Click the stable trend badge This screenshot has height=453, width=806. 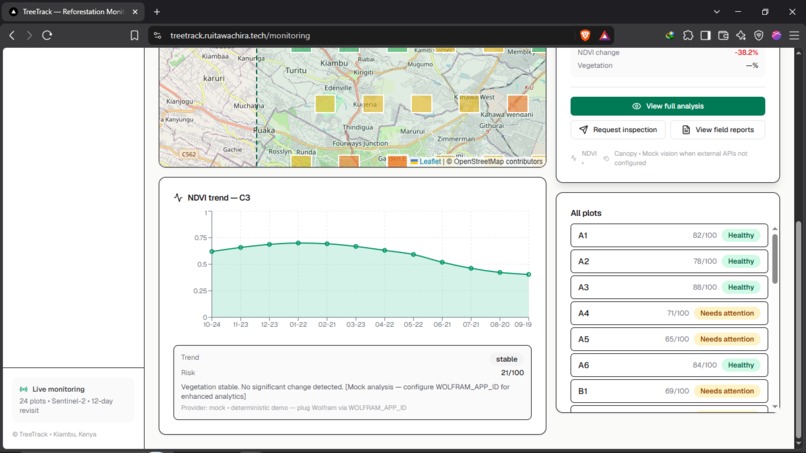(x=506, y=359)
